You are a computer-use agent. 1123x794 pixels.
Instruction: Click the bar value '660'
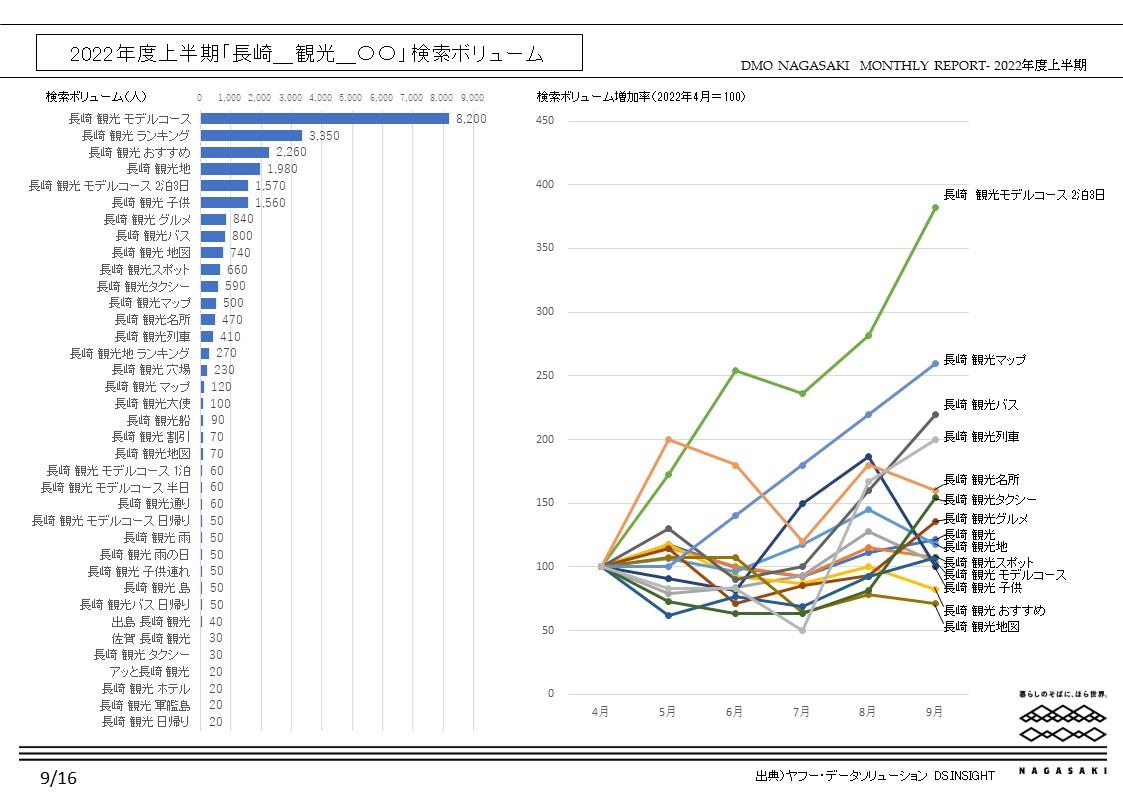[x=237, y=269]
